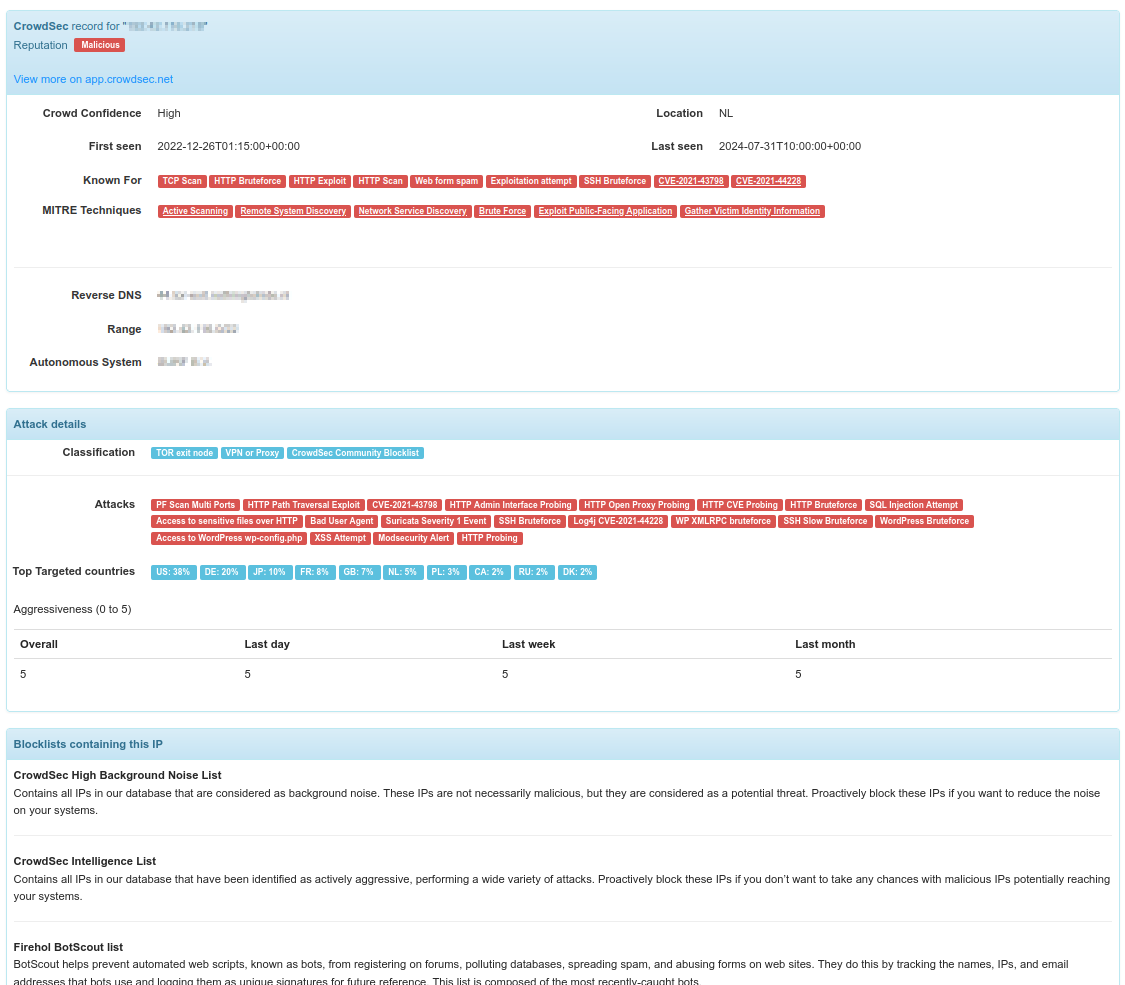Open the "Brute Force" MITRE technique

point(503,211)
